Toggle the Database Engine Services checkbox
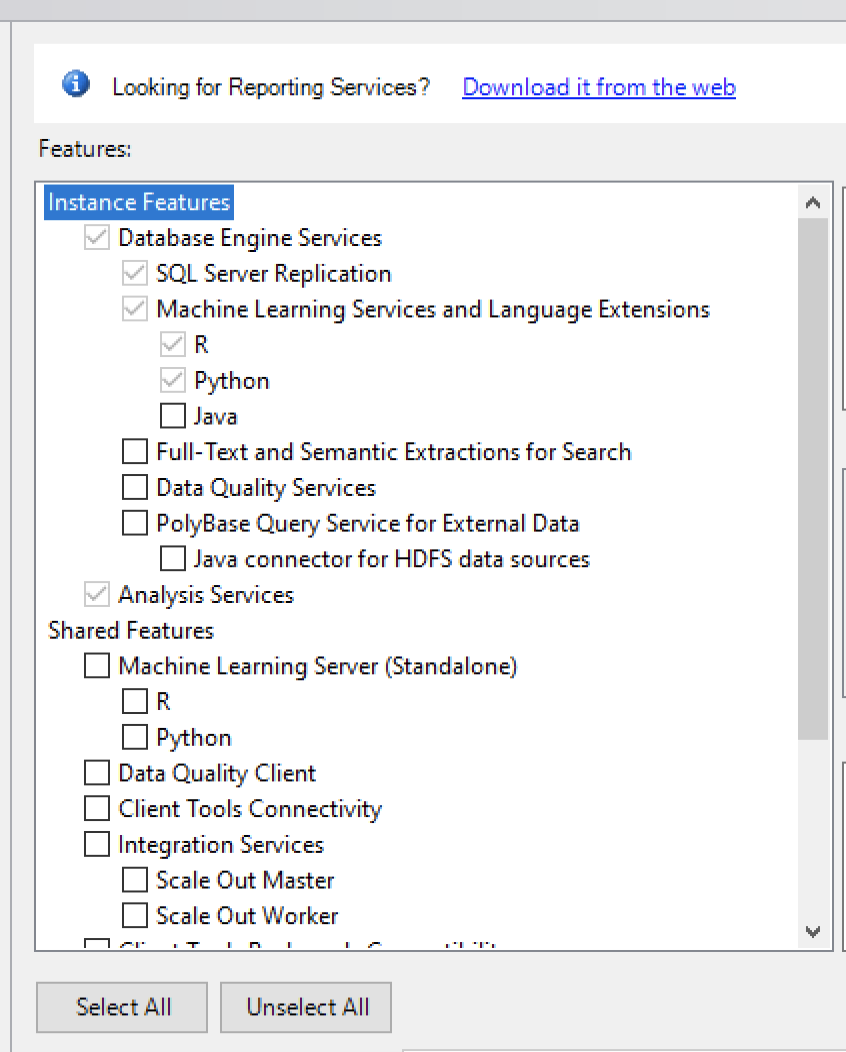This screenshot has width=846, height=1052. click(97, 238)
